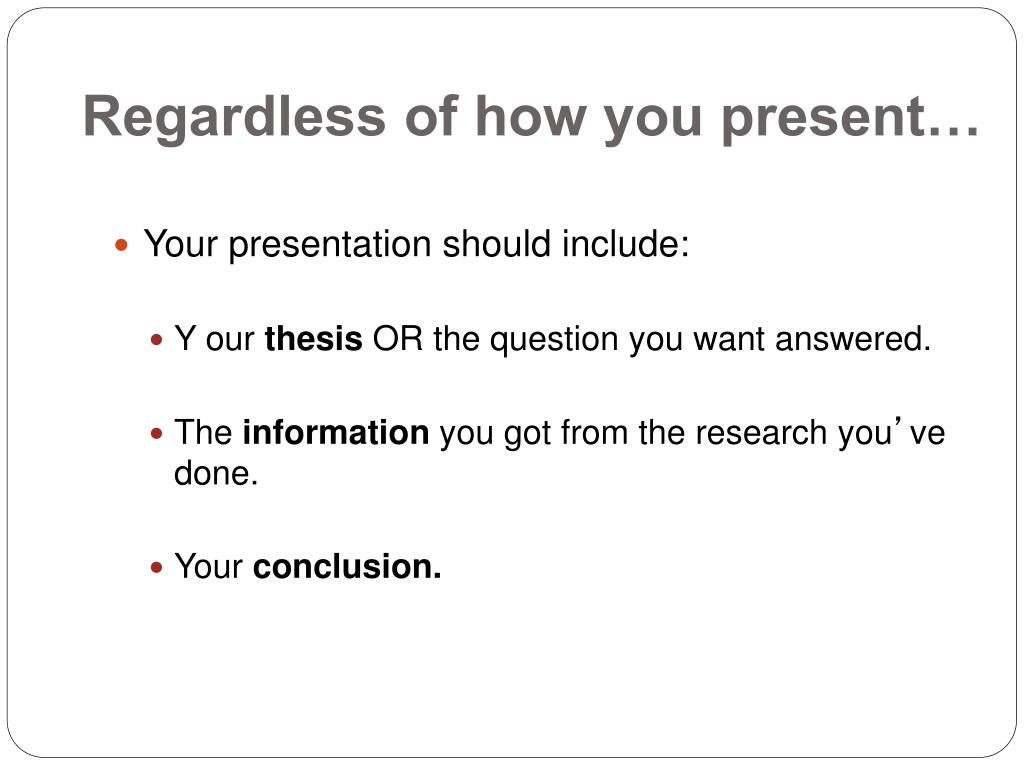Click the word 'include:' in the first bullet
The width and height of the screenshot is (1024, 768).
pyautogui.click(x=626, y=244)
